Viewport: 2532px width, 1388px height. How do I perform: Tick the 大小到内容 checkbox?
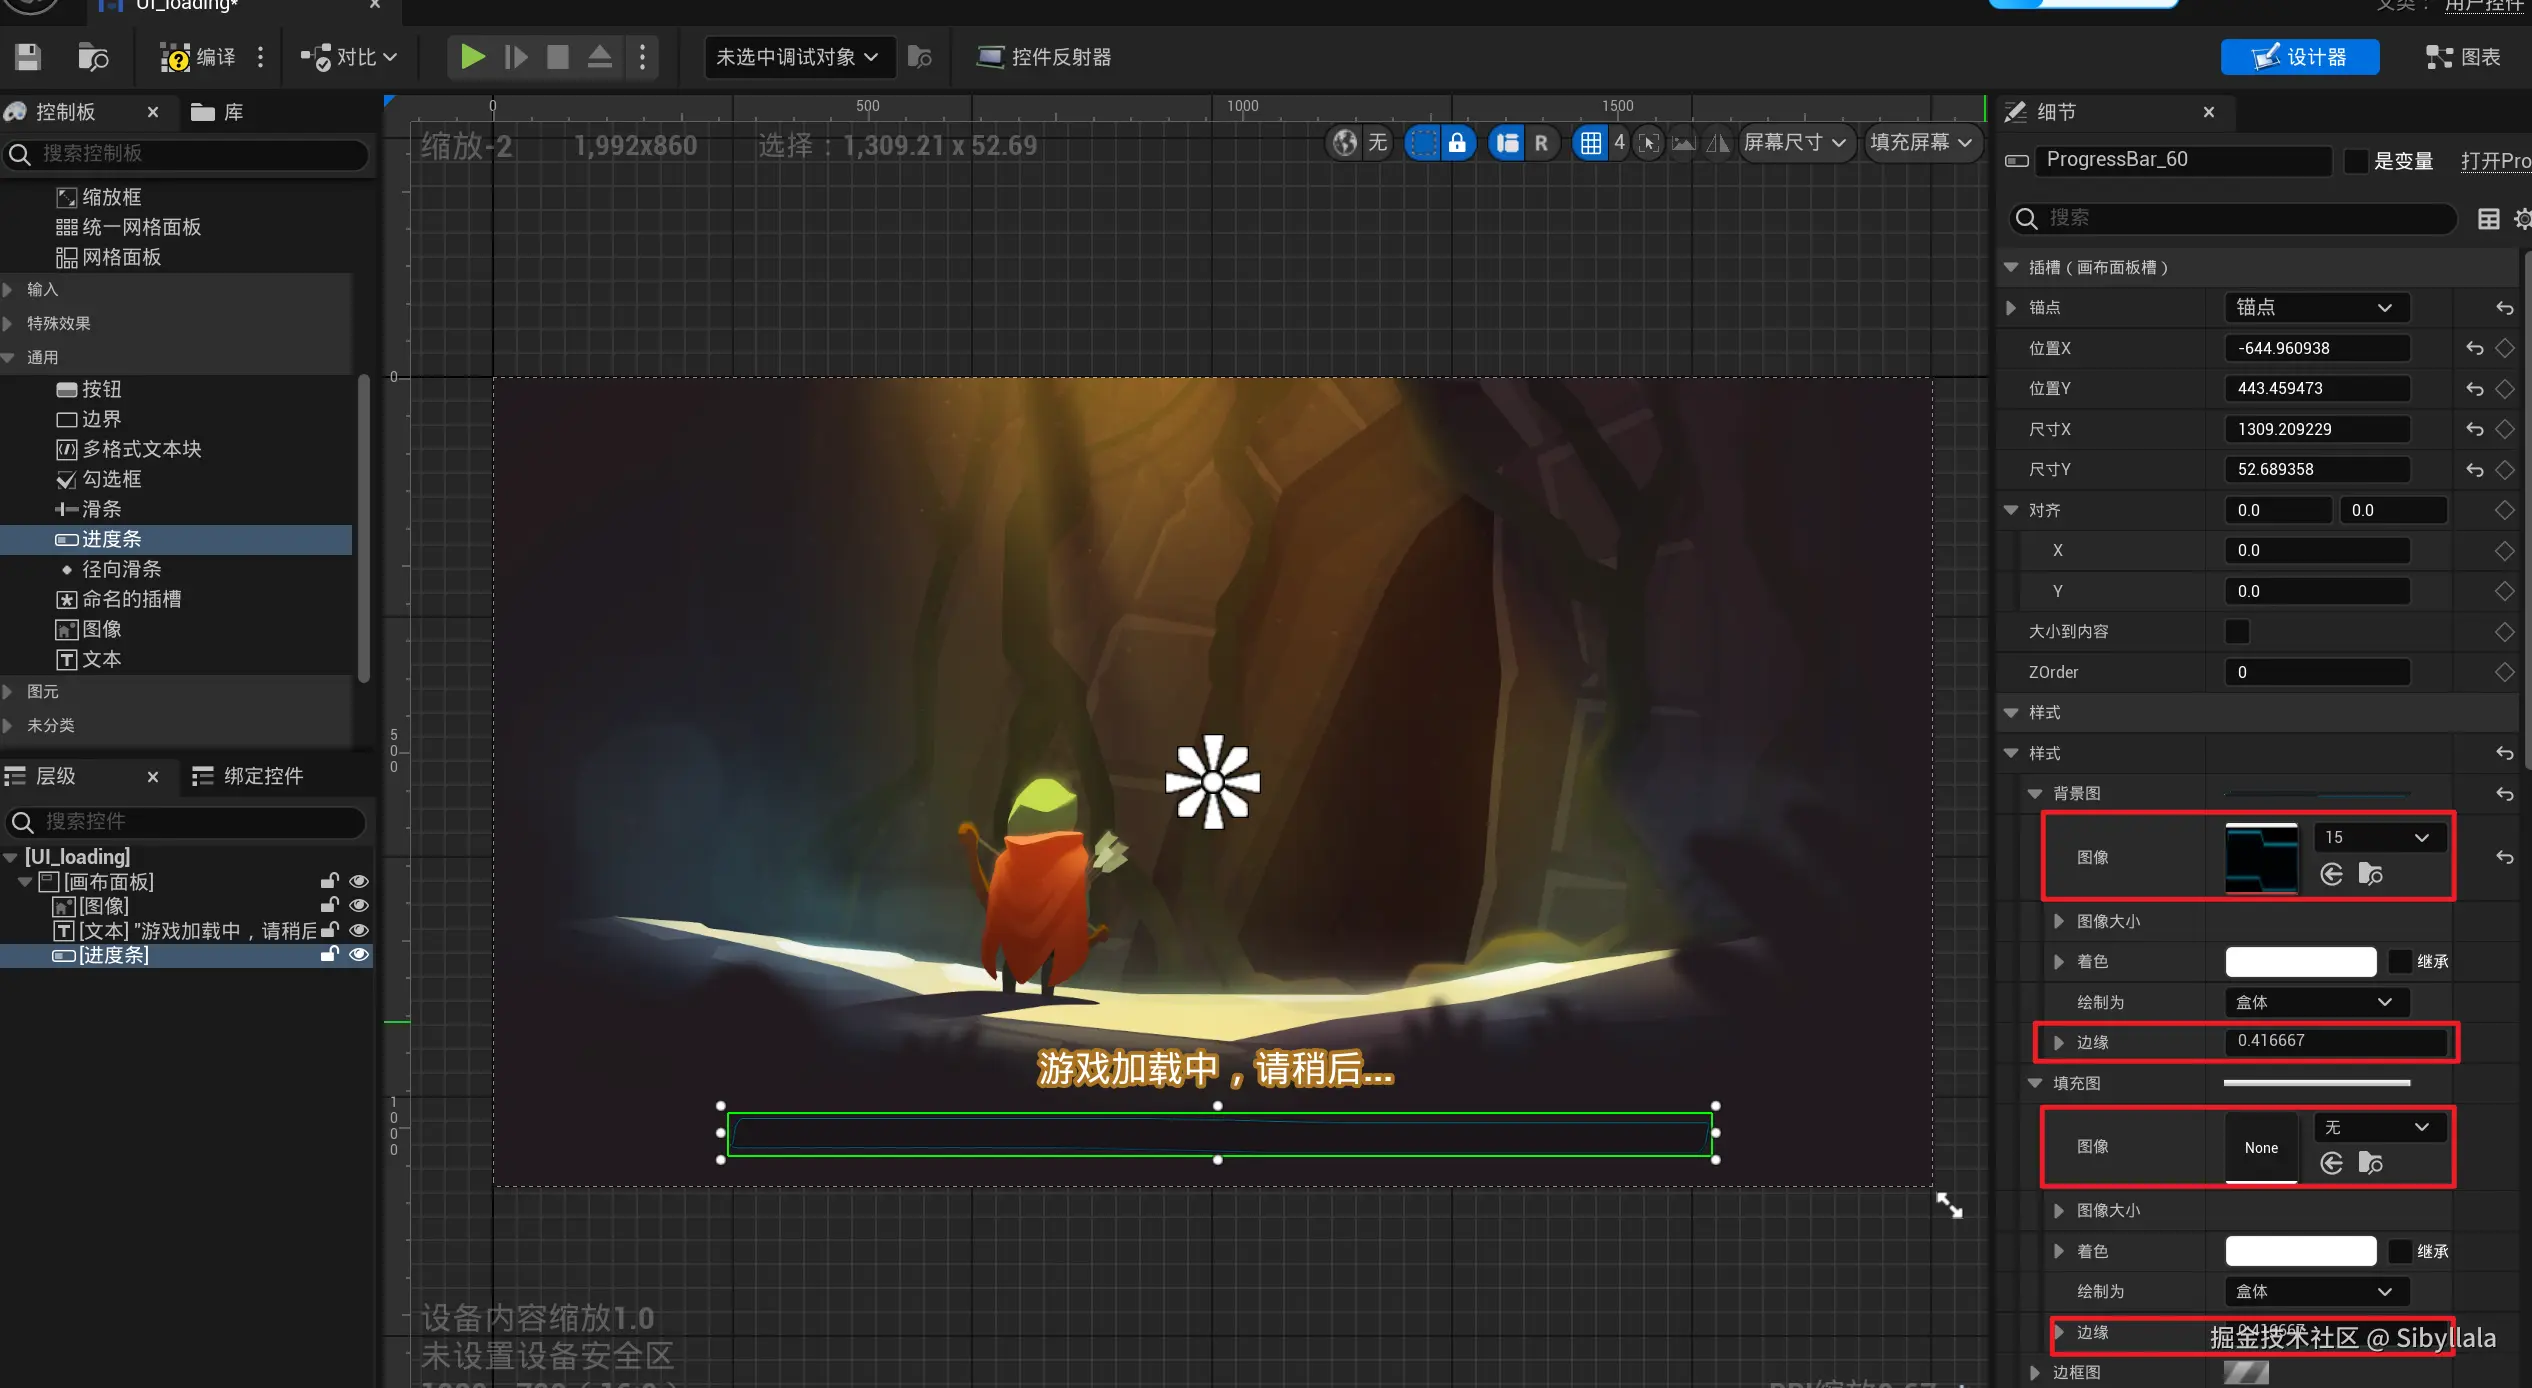click(2237, 632)
